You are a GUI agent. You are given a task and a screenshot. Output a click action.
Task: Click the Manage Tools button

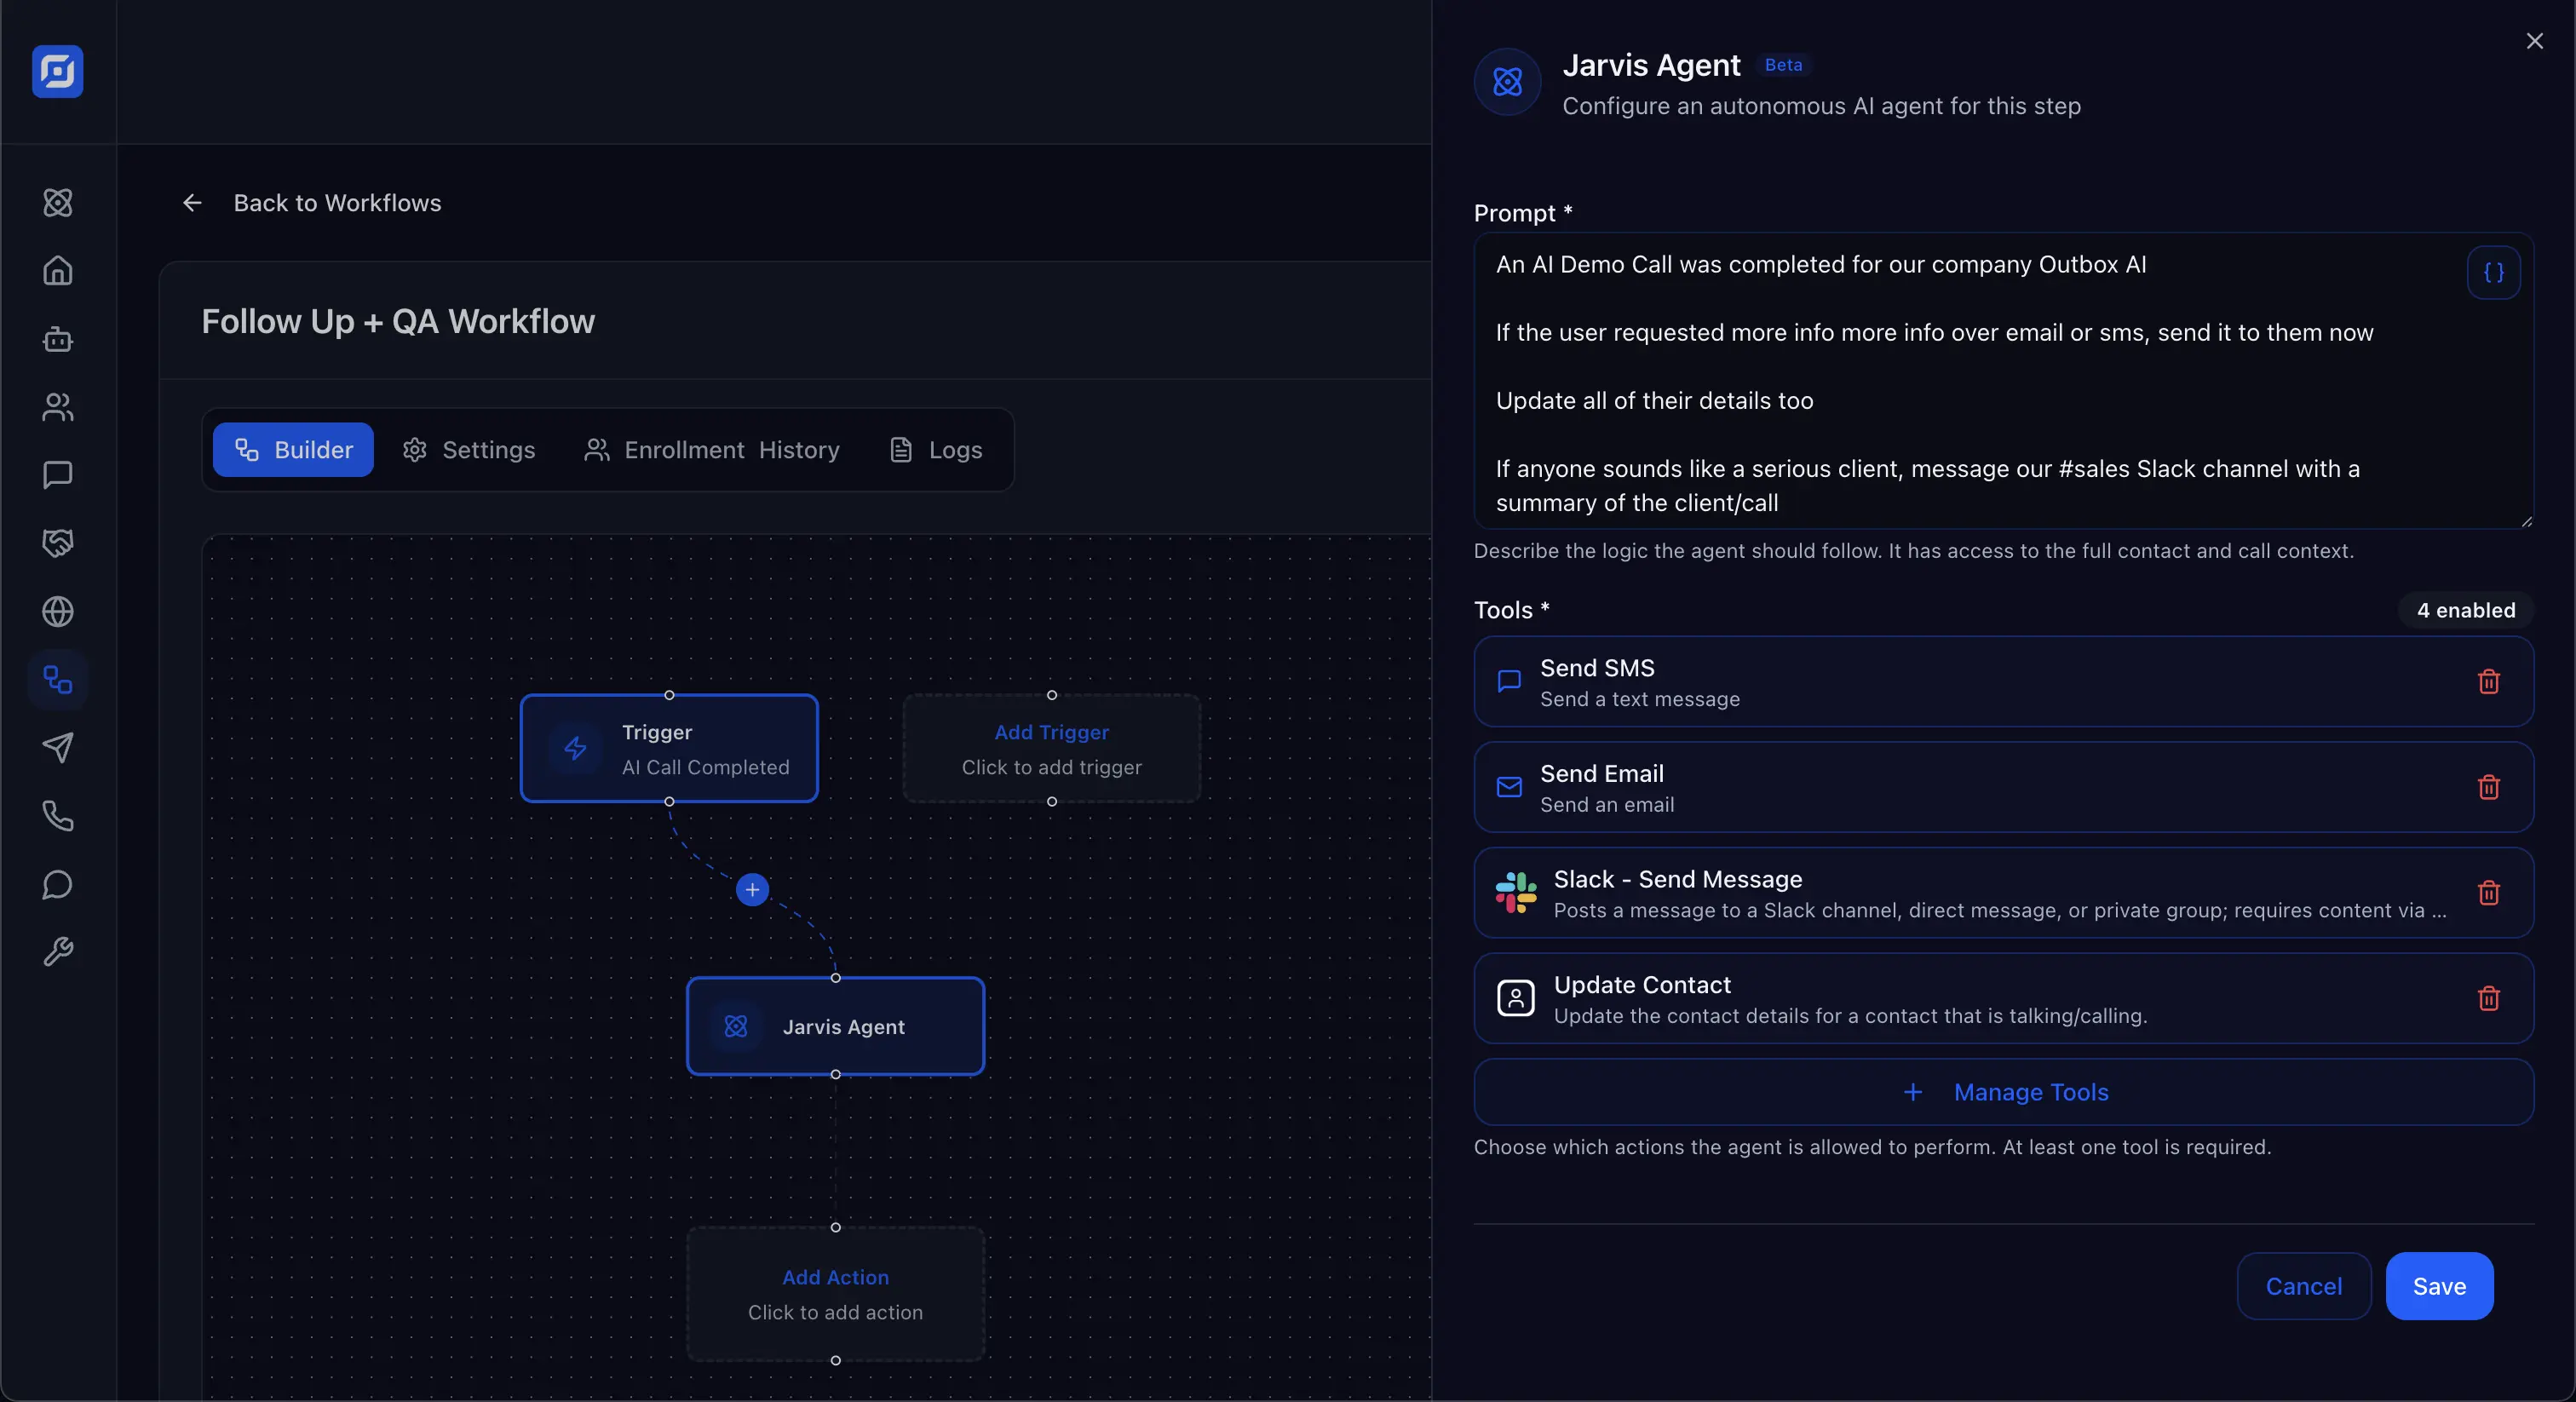[2003, 1092]
